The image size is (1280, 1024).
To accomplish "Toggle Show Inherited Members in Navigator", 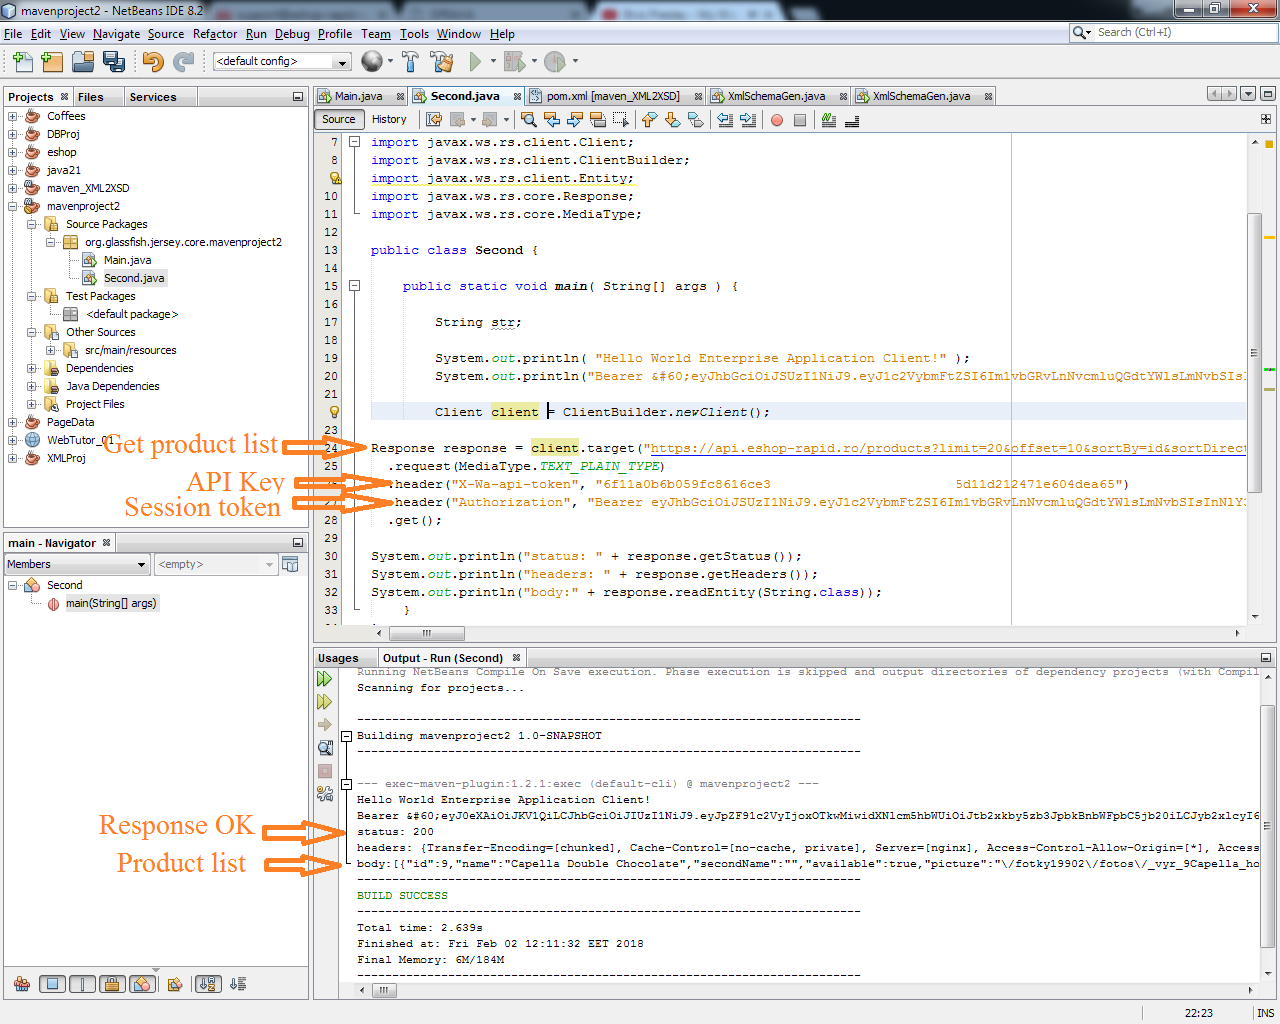I will tap(22, 984).
